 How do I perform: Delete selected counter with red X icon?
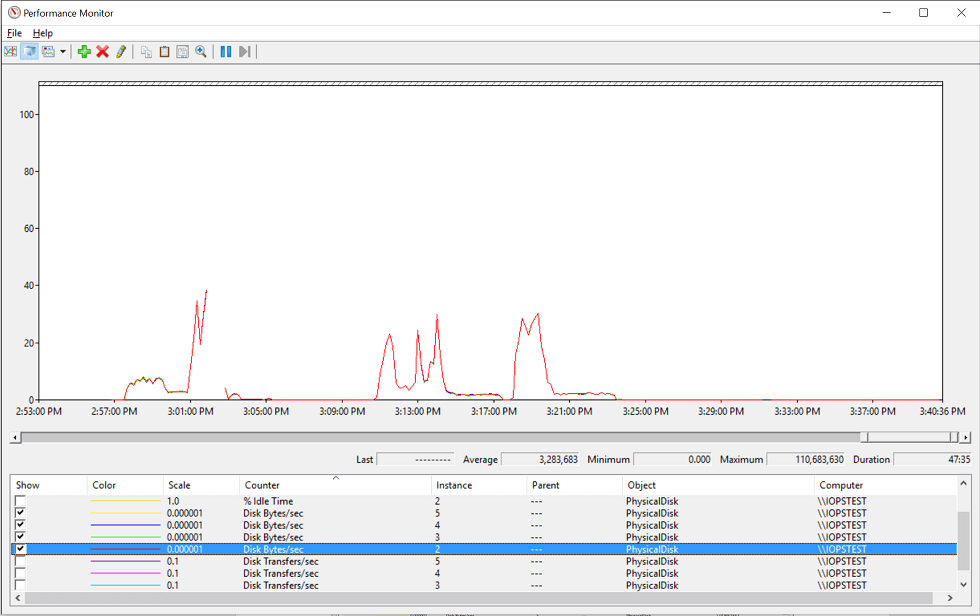[102, 51]
